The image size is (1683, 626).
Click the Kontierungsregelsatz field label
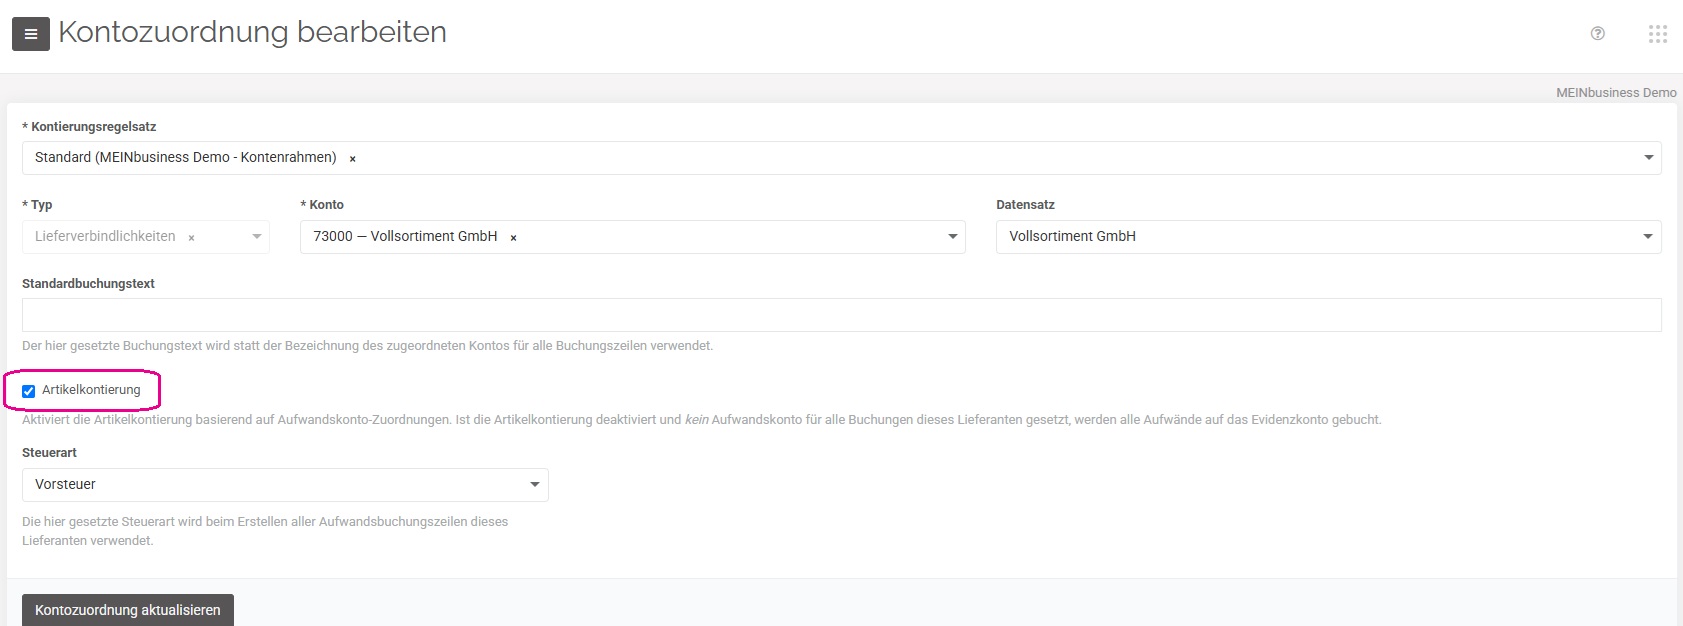[89, 127]
